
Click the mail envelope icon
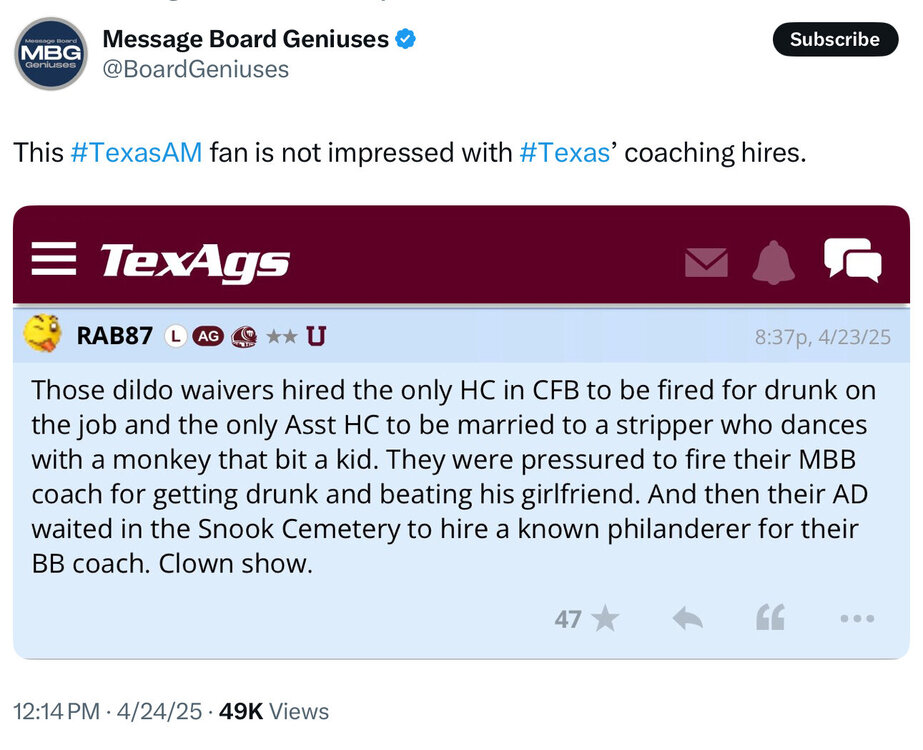point(706,262)
